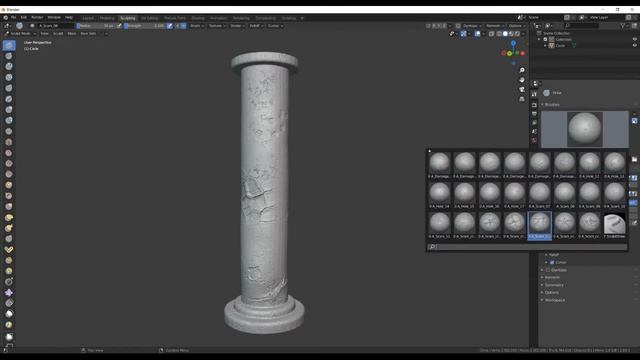The height and width of the screenshot is (360, 640).
Task: Switch to rendered viewport shading
Action: point(518,34)
